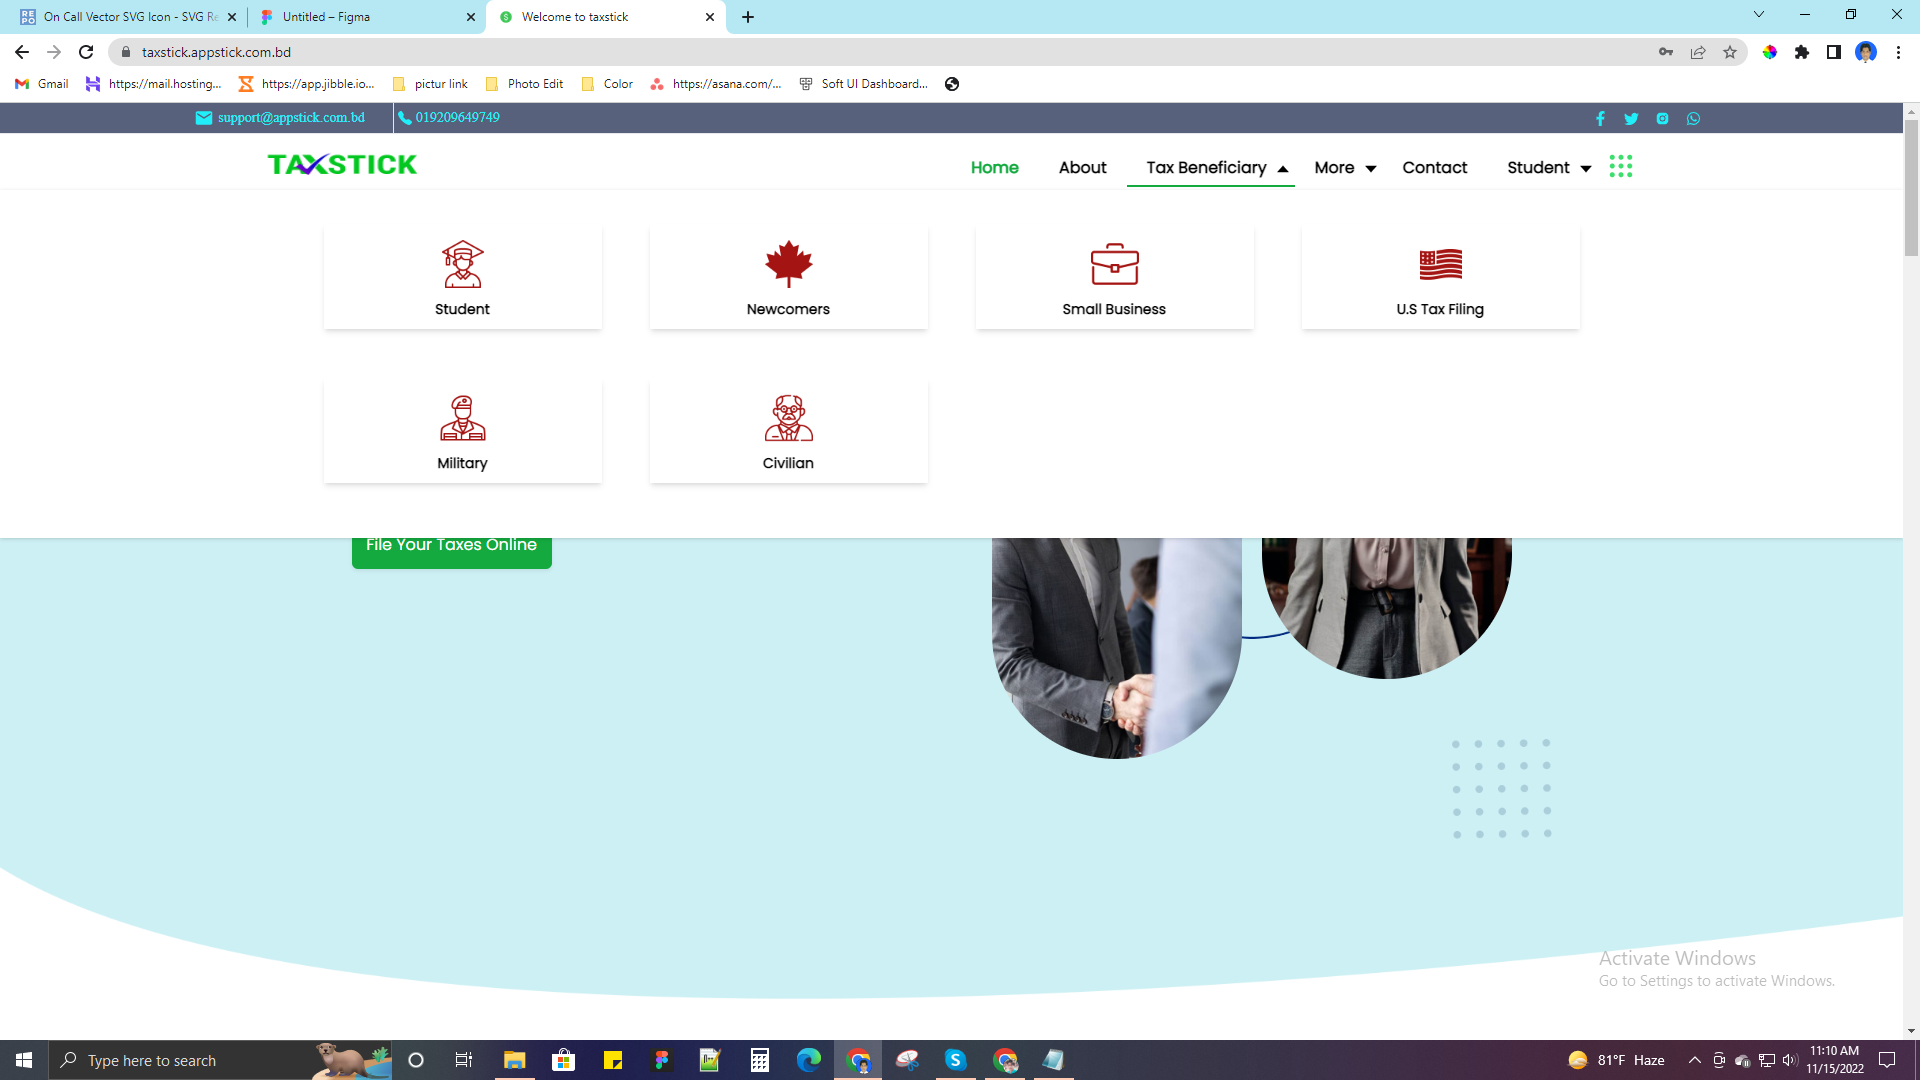Open the Facebook icon in top bar
Viewport: 1920px width, 1080px height.
[x=1600, y=119]
